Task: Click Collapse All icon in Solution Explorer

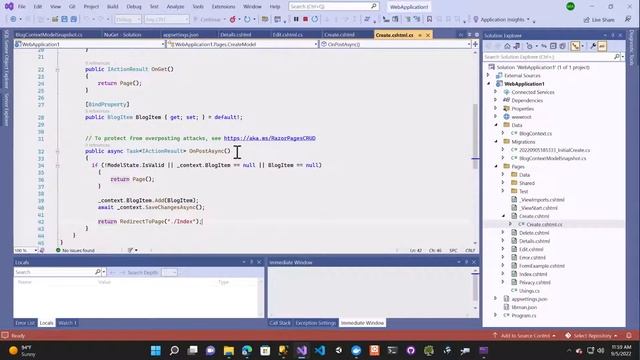Action: click(x=553, y=46)
